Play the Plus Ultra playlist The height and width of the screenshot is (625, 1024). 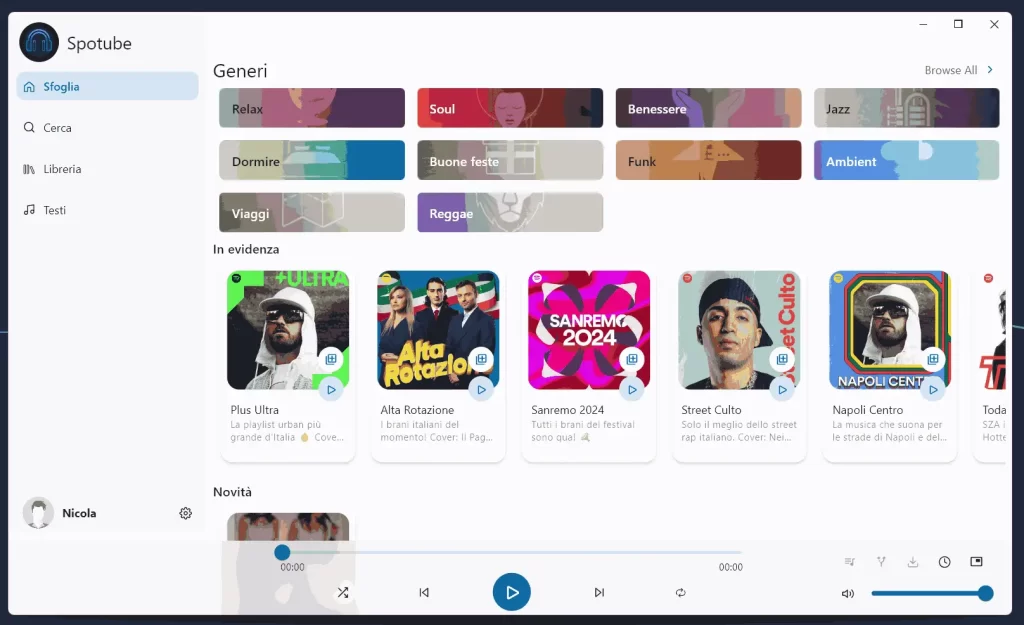tap(331, 390)
